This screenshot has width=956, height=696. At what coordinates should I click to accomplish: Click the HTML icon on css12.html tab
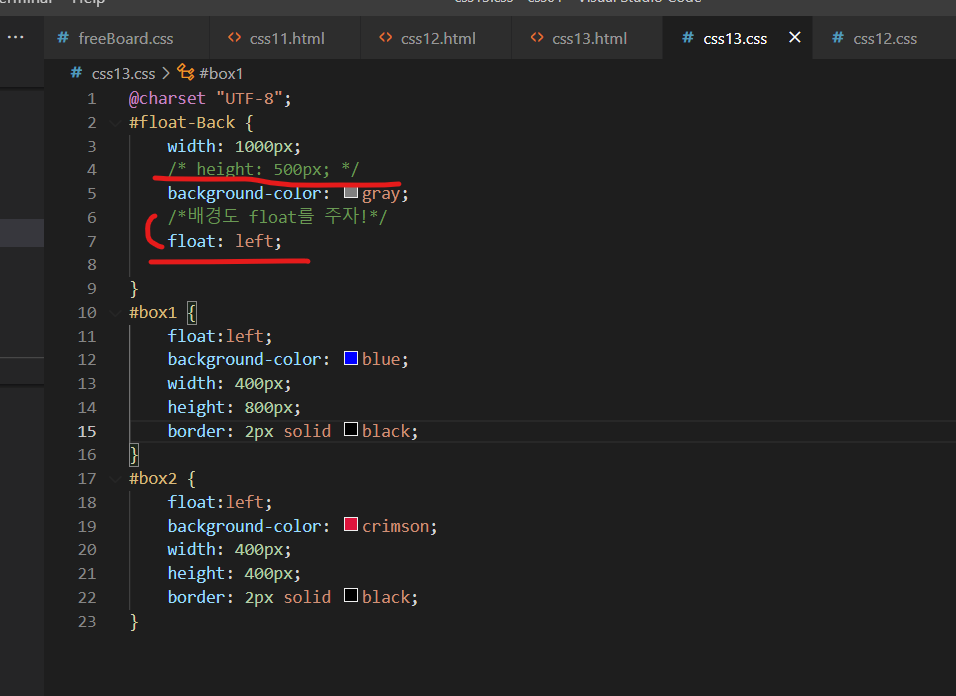tap(385, 38)
